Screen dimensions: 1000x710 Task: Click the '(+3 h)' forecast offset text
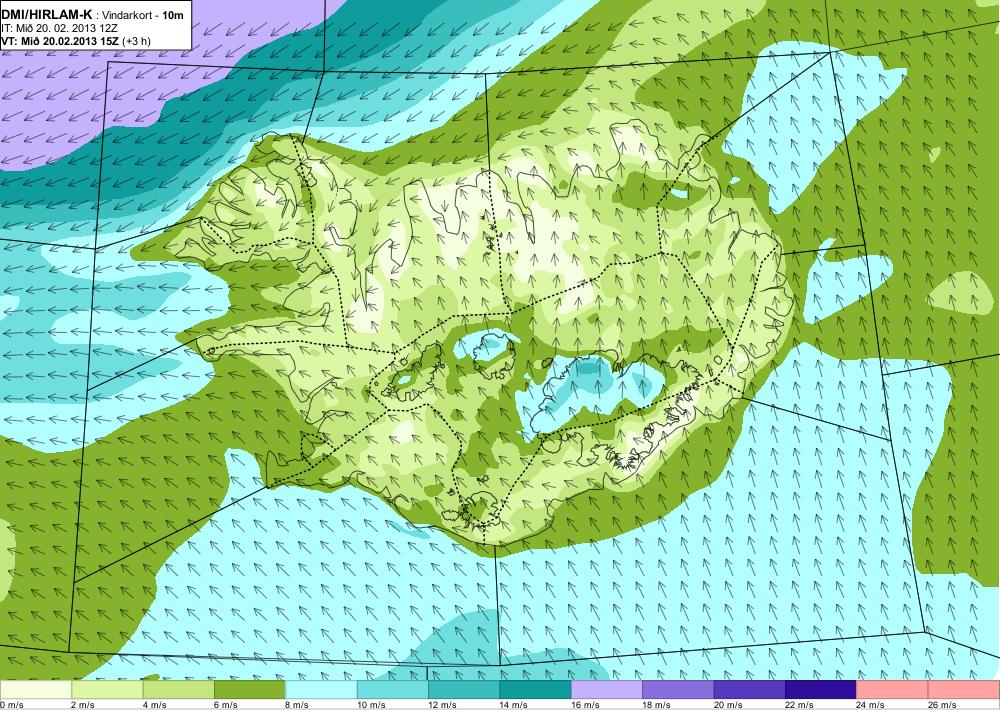136,41
